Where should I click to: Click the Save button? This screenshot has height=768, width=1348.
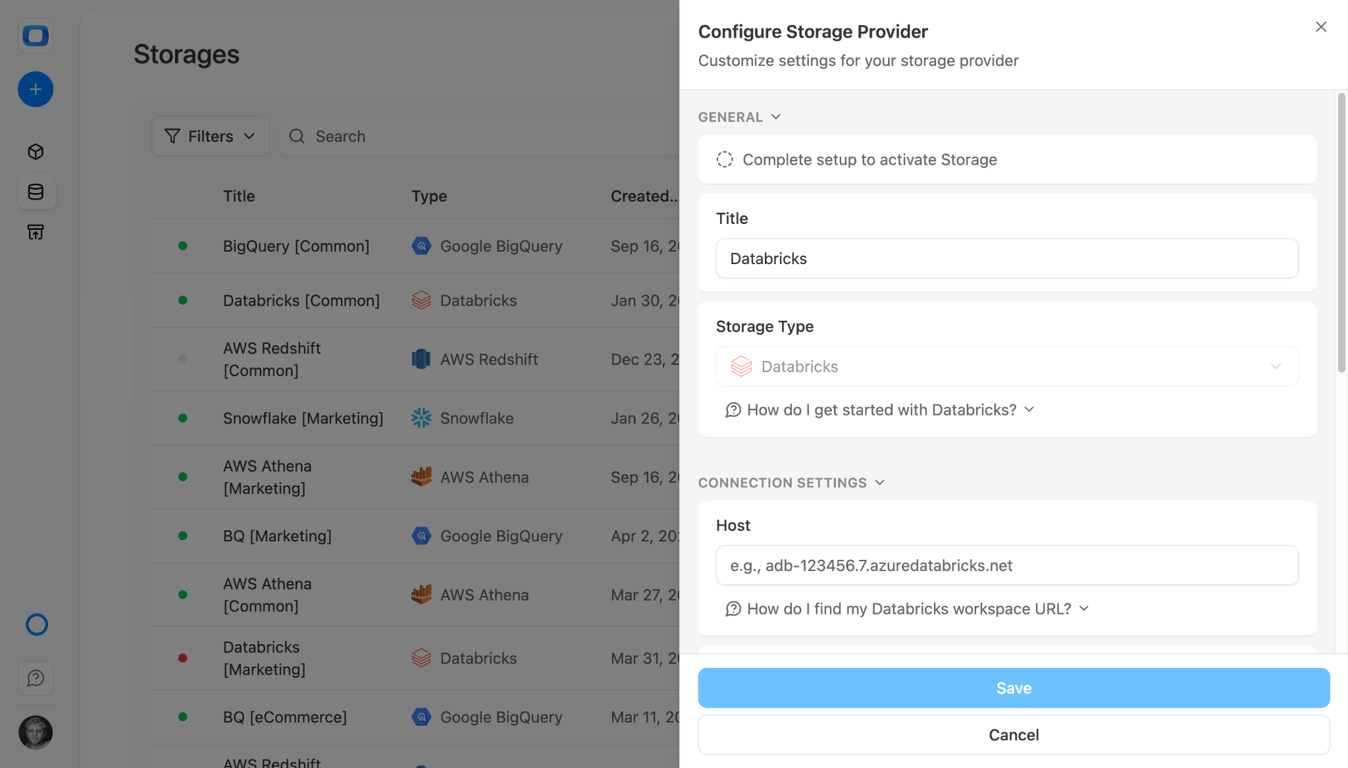click(x=1013, y=688)
